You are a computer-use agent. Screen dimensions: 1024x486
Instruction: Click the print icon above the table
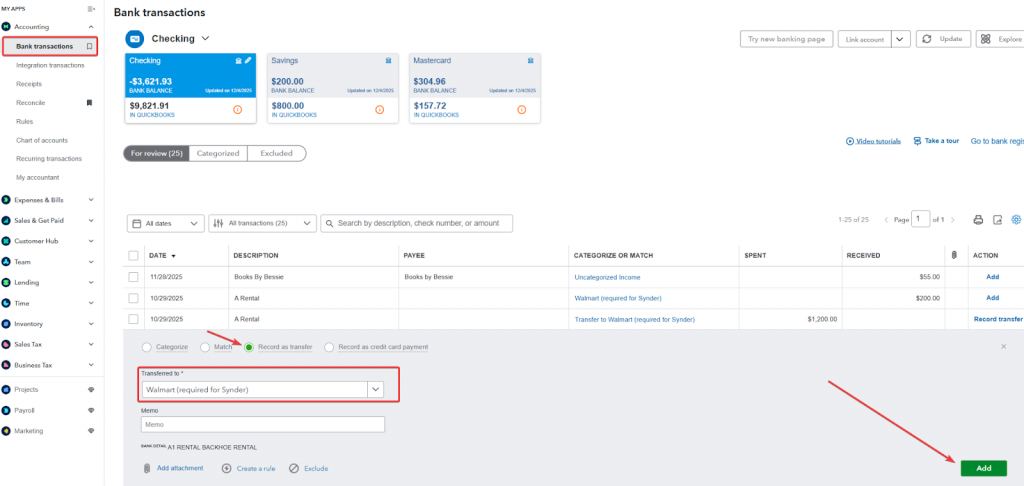point(979,220)
